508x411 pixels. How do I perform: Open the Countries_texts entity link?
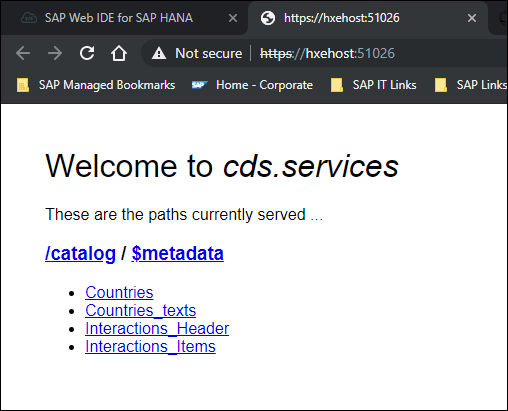pos(140,310)
